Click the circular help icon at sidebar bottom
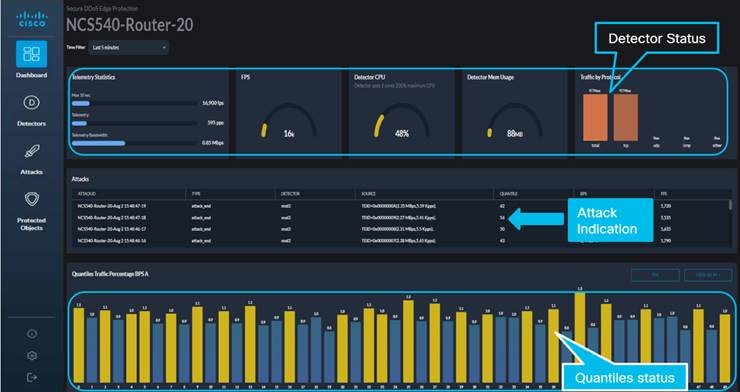The height and width of the screenshot is (392, 740). coord(32,334)
